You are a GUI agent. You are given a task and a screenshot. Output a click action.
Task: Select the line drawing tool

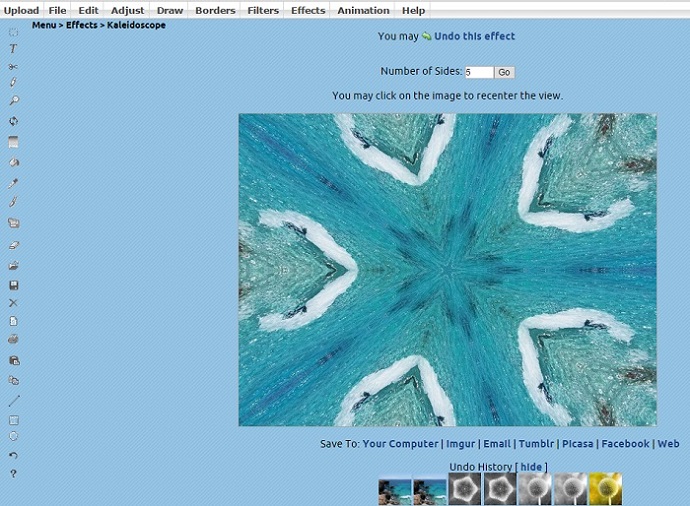pos(14,401)
